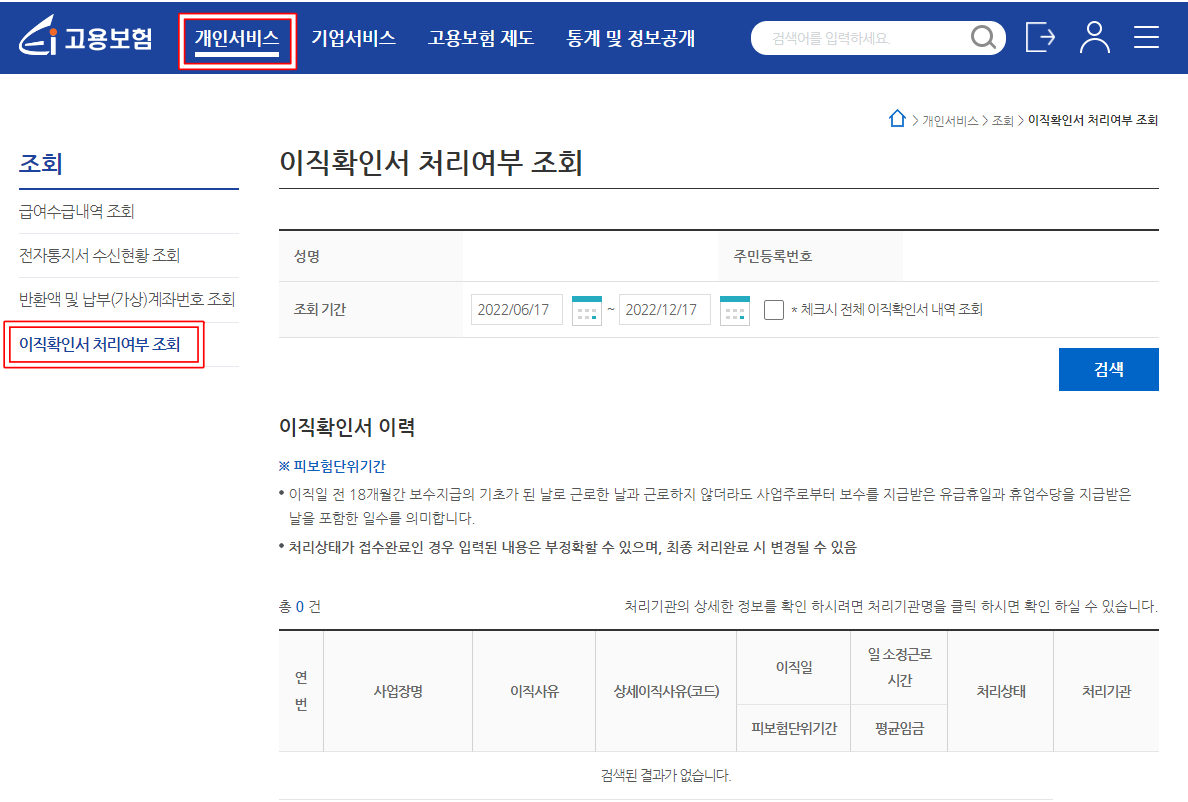Image resolution: width=1188 pixels, height=802 pixels.
Task: Click the home icon in the breadcrumb
Action: [x=897, y=117]
